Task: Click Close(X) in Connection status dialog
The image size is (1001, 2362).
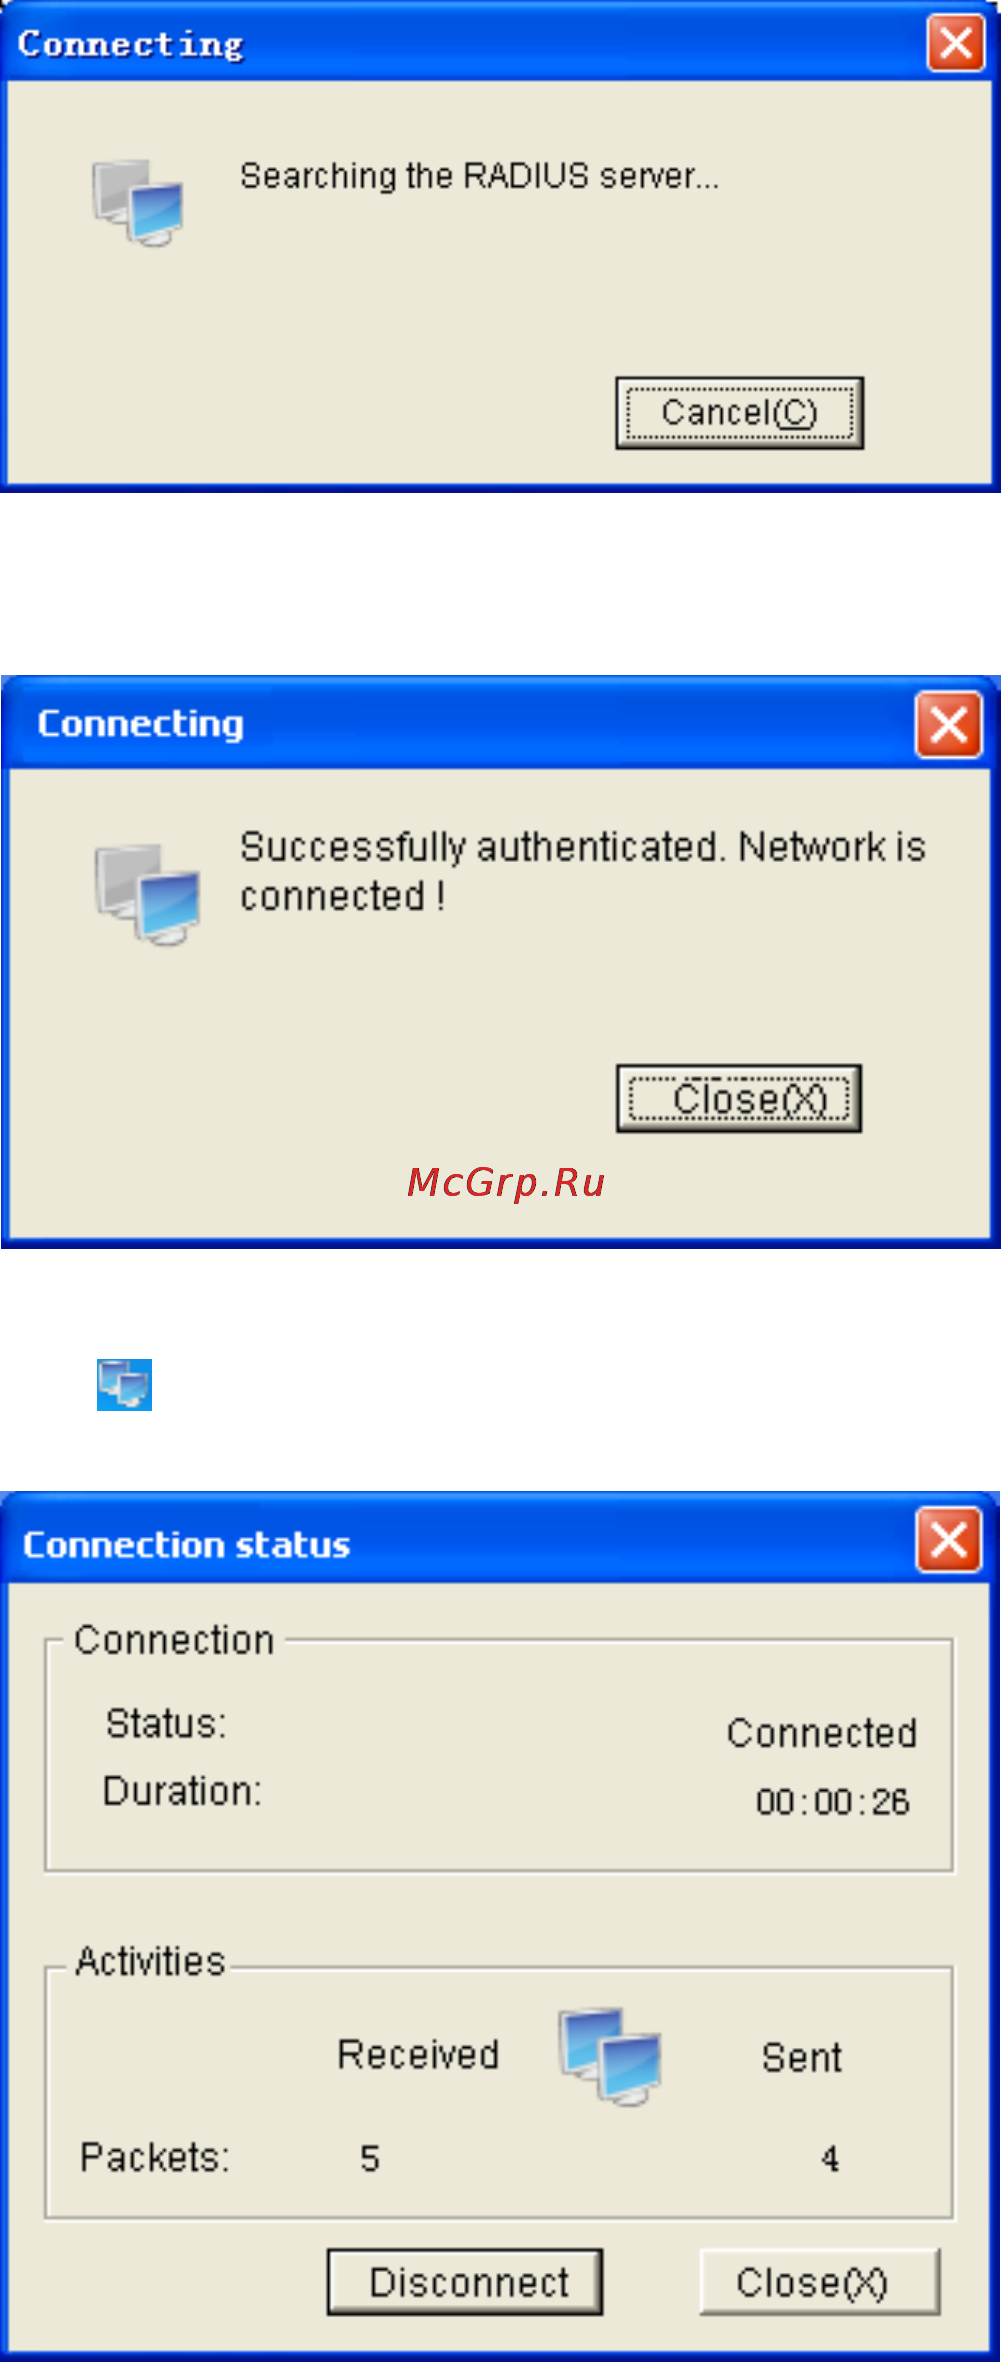Action: pos(820,2282)
